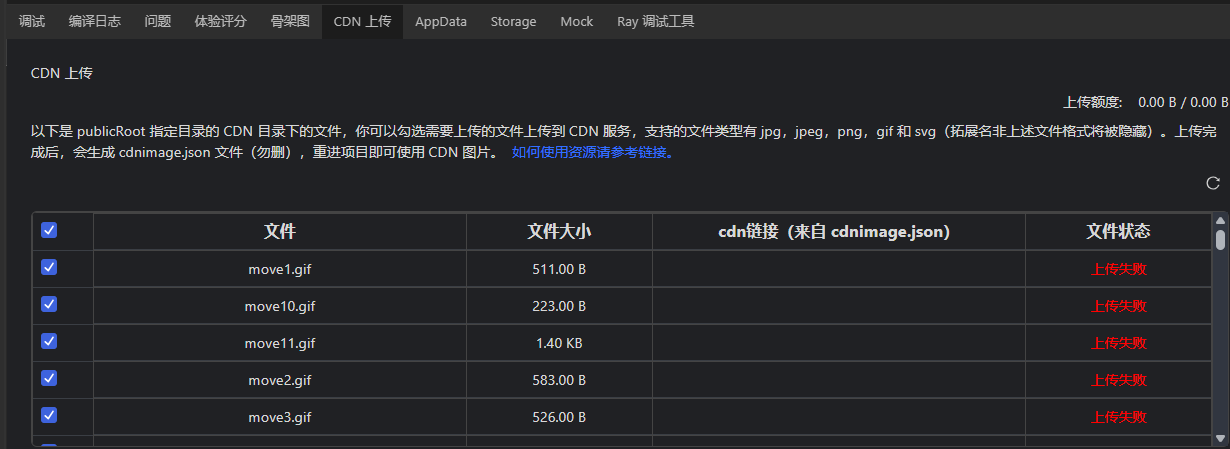Image resolution: width=1230 pixels, height=449 pixels.
Task: Click the 上传额度 0.00 B / 0.00 B value
Action: point(1183,102)
